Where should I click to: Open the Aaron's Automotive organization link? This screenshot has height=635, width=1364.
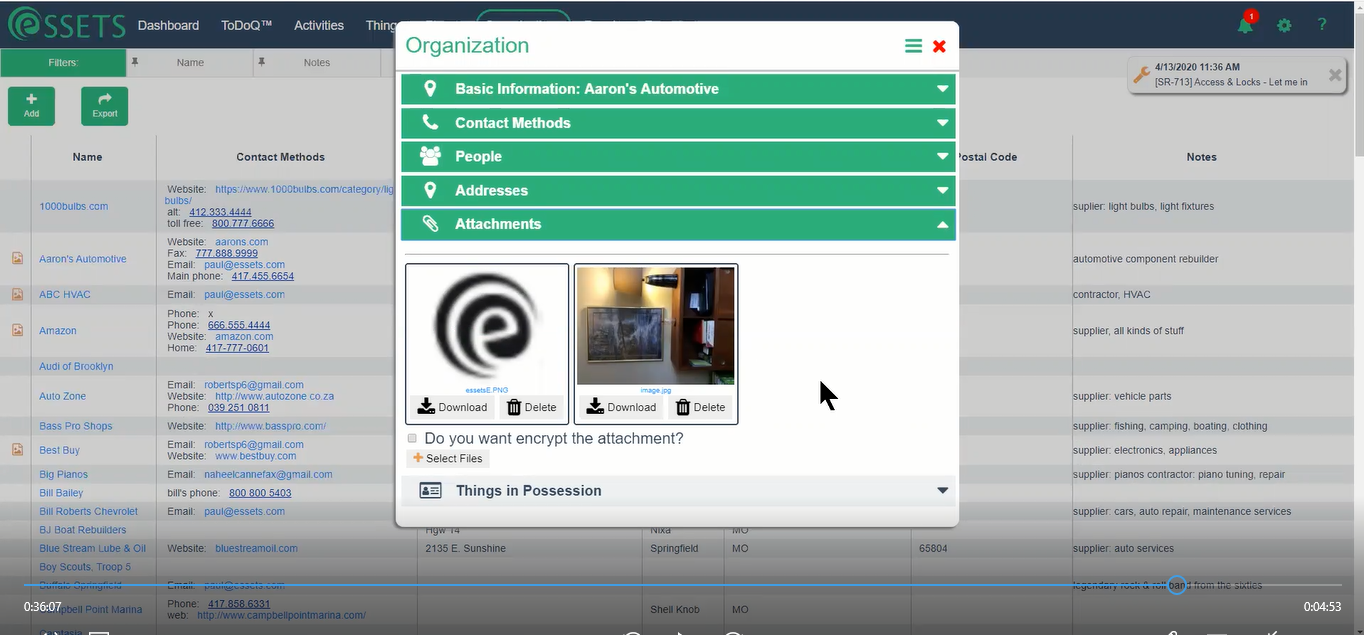coord(83,259)
